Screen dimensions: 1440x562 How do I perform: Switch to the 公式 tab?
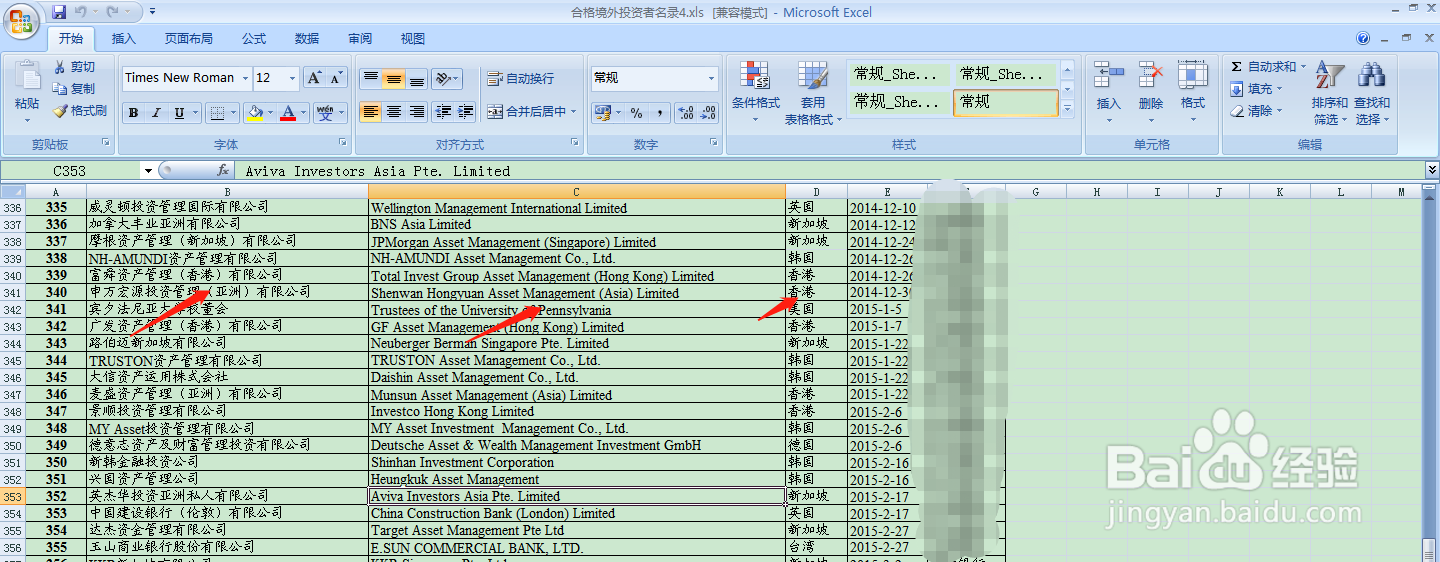[254, 39]
